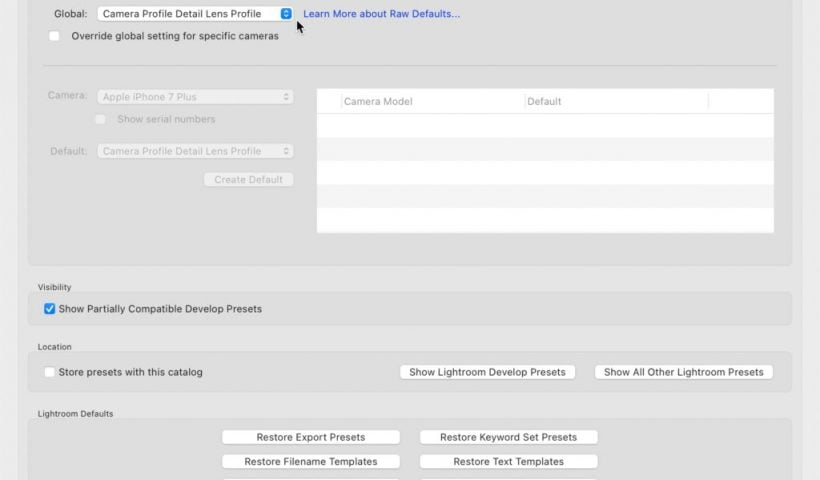Open the Camera dropdown showing Apple iPhone 7 Plus
Viewport: 820px width, 480px height.
click(x=195, y=97)
